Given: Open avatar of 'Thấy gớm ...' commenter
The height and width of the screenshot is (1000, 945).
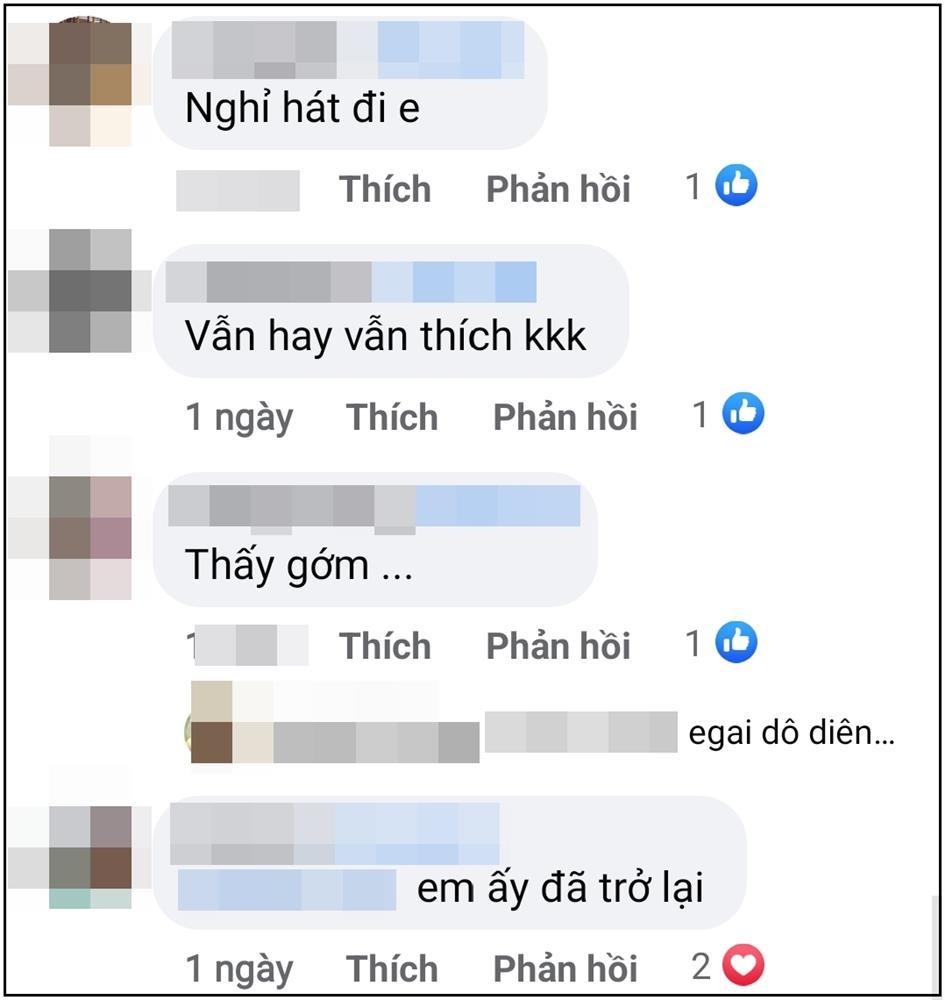Looking at the screenshot, I should [x=90, y=538].
